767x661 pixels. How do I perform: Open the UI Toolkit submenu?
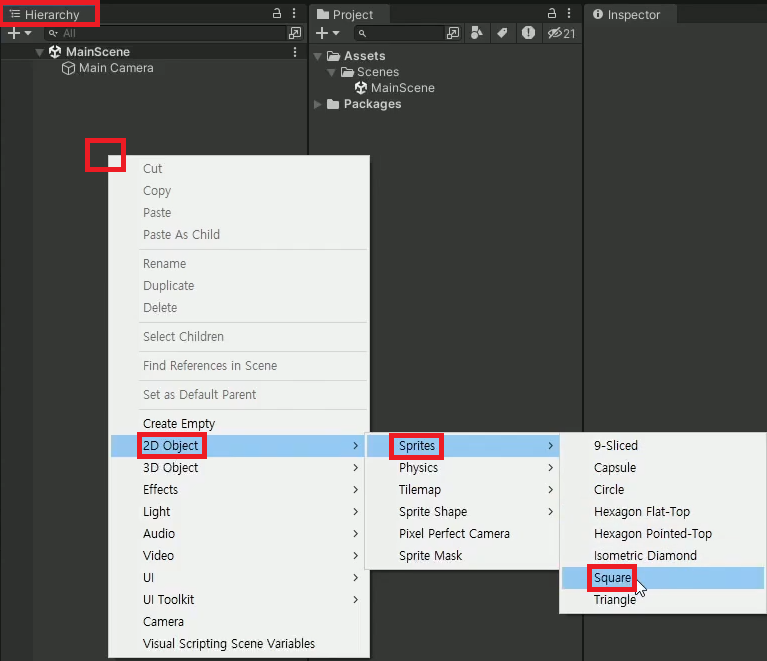tap(238, 600)
